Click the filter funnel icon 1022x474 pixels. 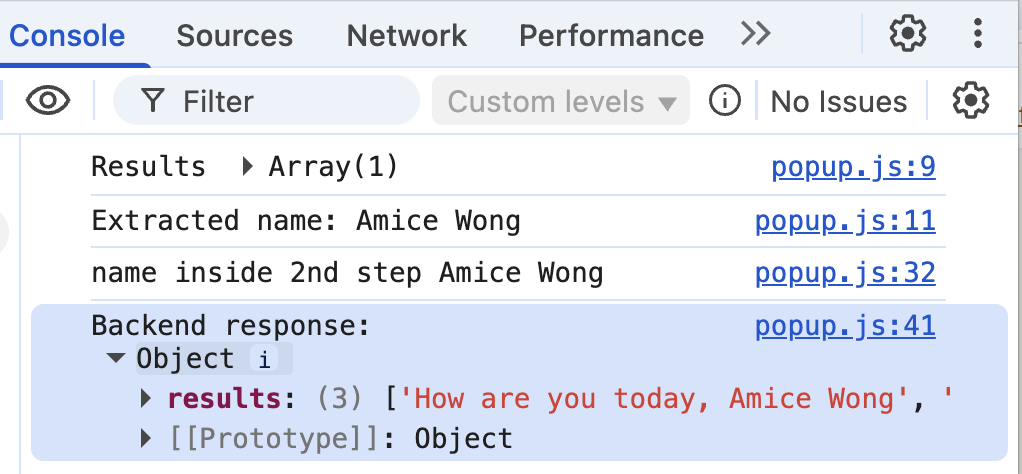click(x=152, y=101)
